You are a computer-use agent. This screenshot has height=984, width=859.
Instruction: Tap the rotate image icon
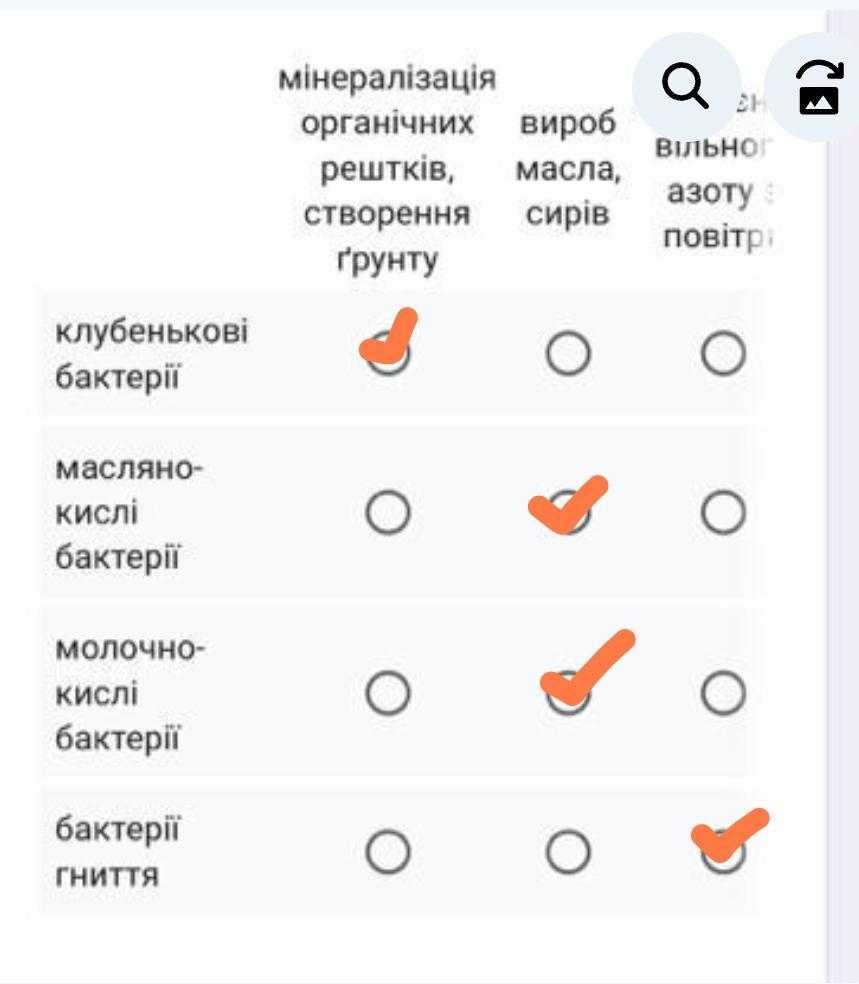819,87
